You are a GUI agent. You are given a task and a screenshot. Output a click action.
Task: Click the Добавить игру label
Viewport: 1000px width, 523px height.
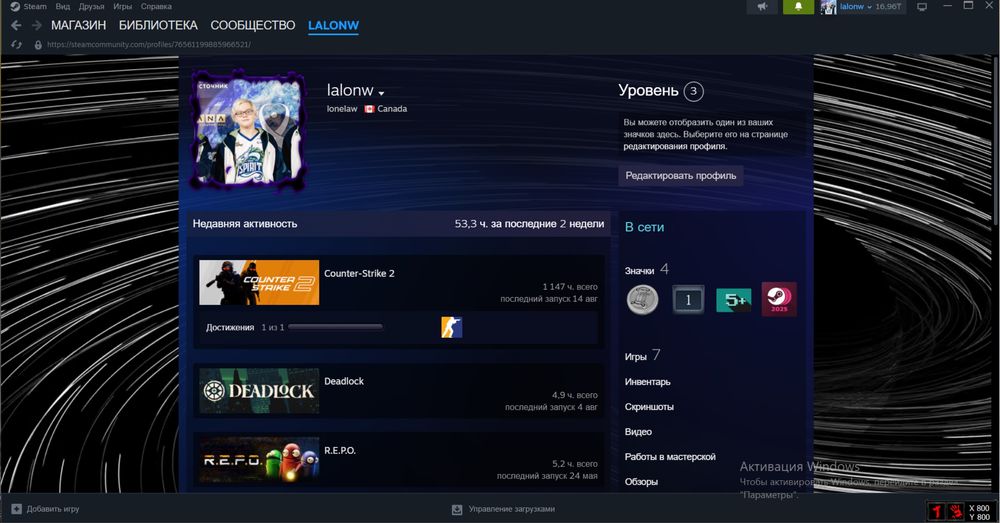click(x=53, y=509)
